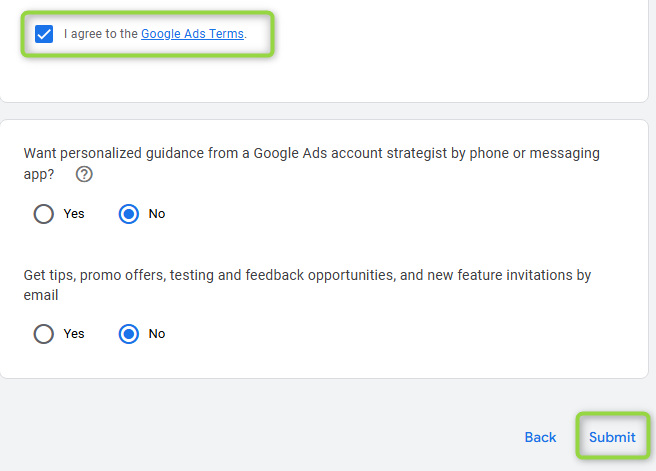Select Yes for tips and promo offers by email
The width and height of the screenshot is (656, 471).
pyautogui.click(x=44, y=334)
